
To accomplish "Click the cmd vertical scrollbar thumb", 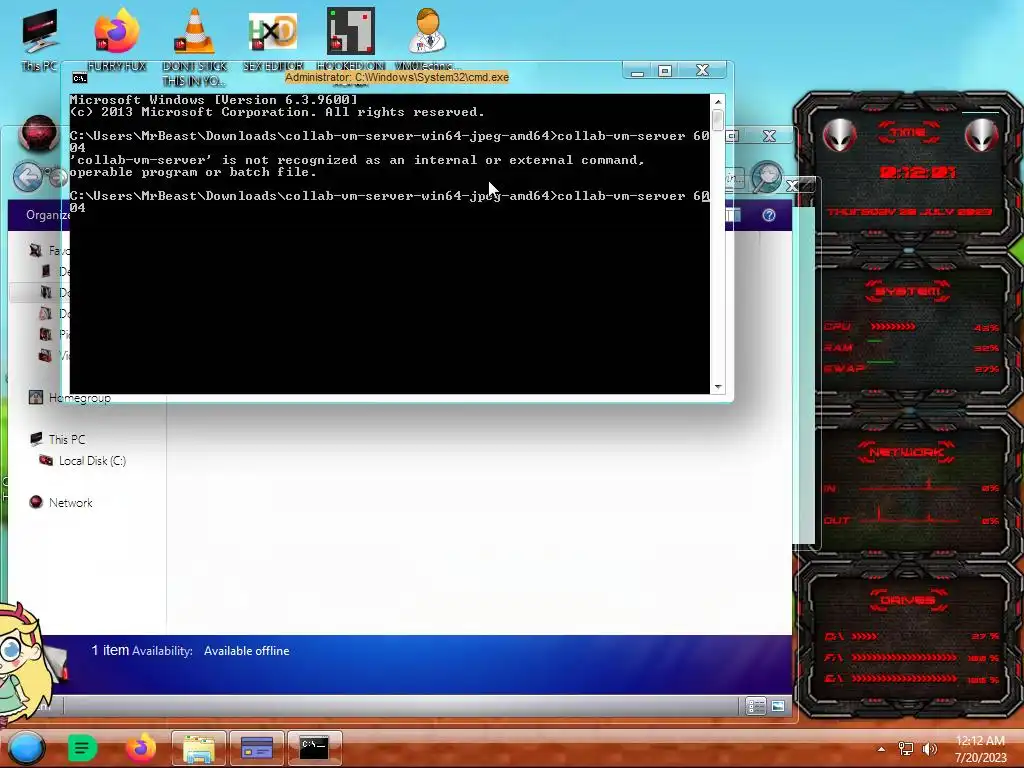I will (x=718, y=120).
